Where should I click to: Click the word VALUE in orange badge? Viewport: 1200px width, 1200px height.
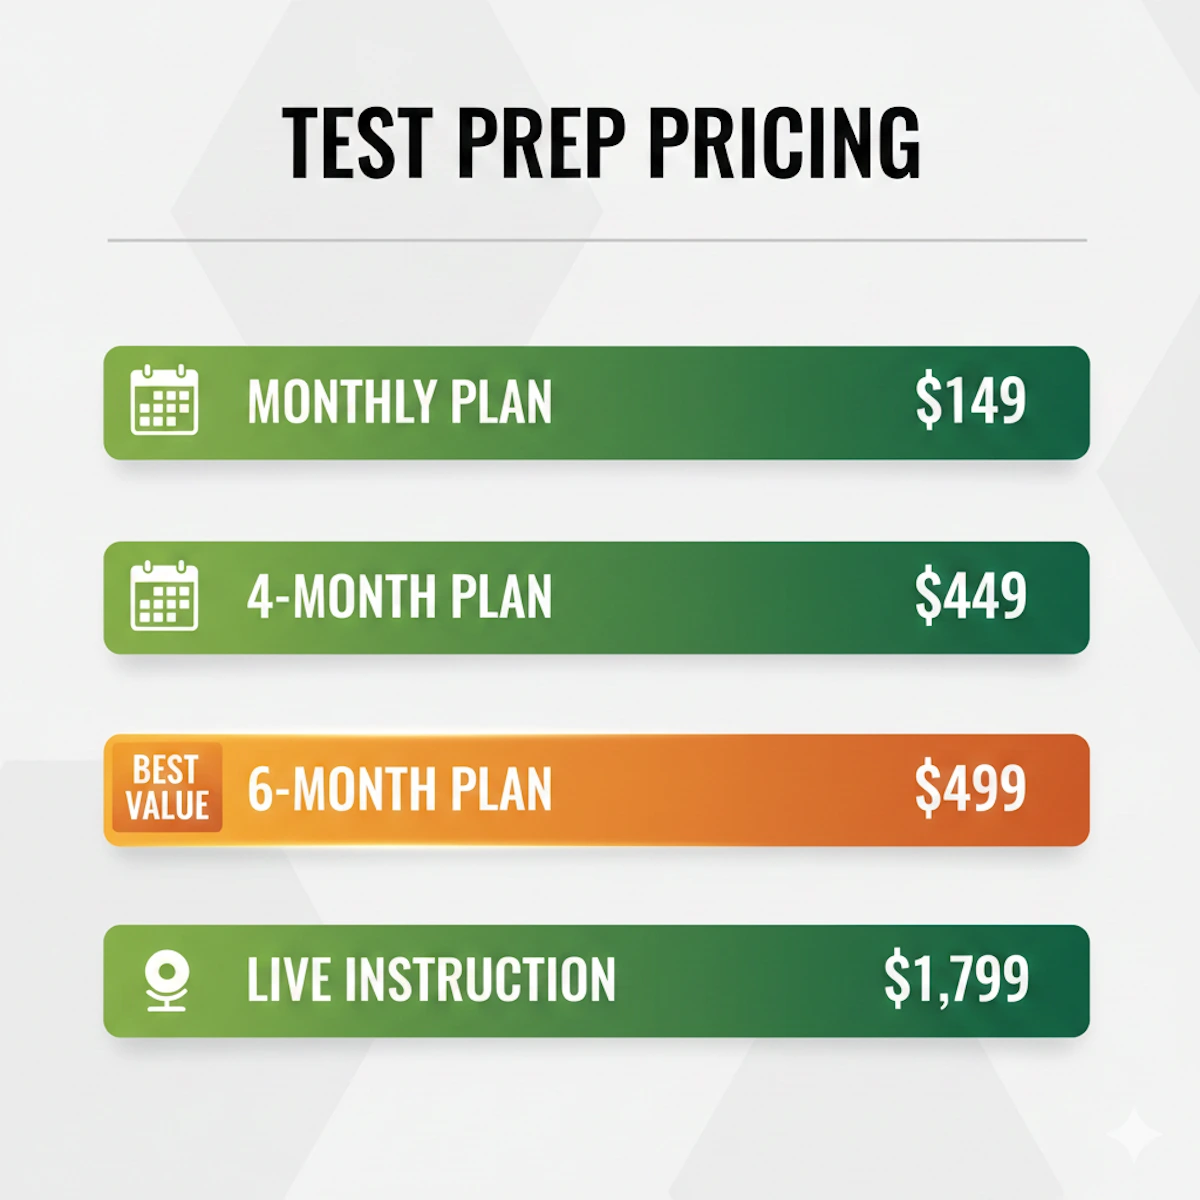pos(167,806)
